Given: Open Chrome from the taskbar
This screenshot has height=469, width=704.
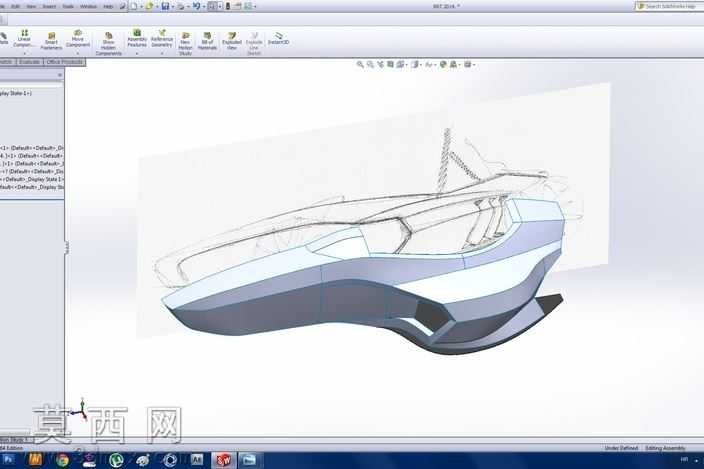Looking at the screenshot, I should click(x=62, y=460).
